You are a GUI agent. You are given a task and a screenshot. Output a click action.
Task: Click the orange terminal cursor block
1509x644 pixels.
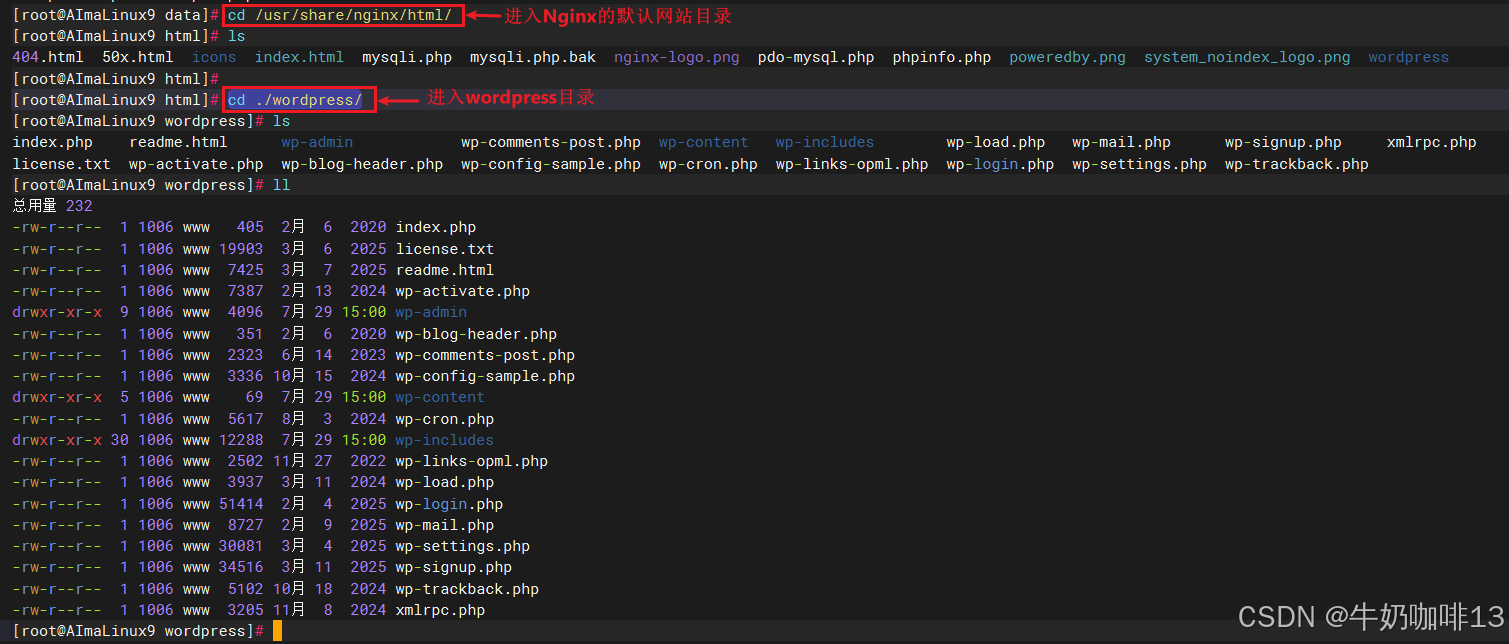(x=277, y=631)
